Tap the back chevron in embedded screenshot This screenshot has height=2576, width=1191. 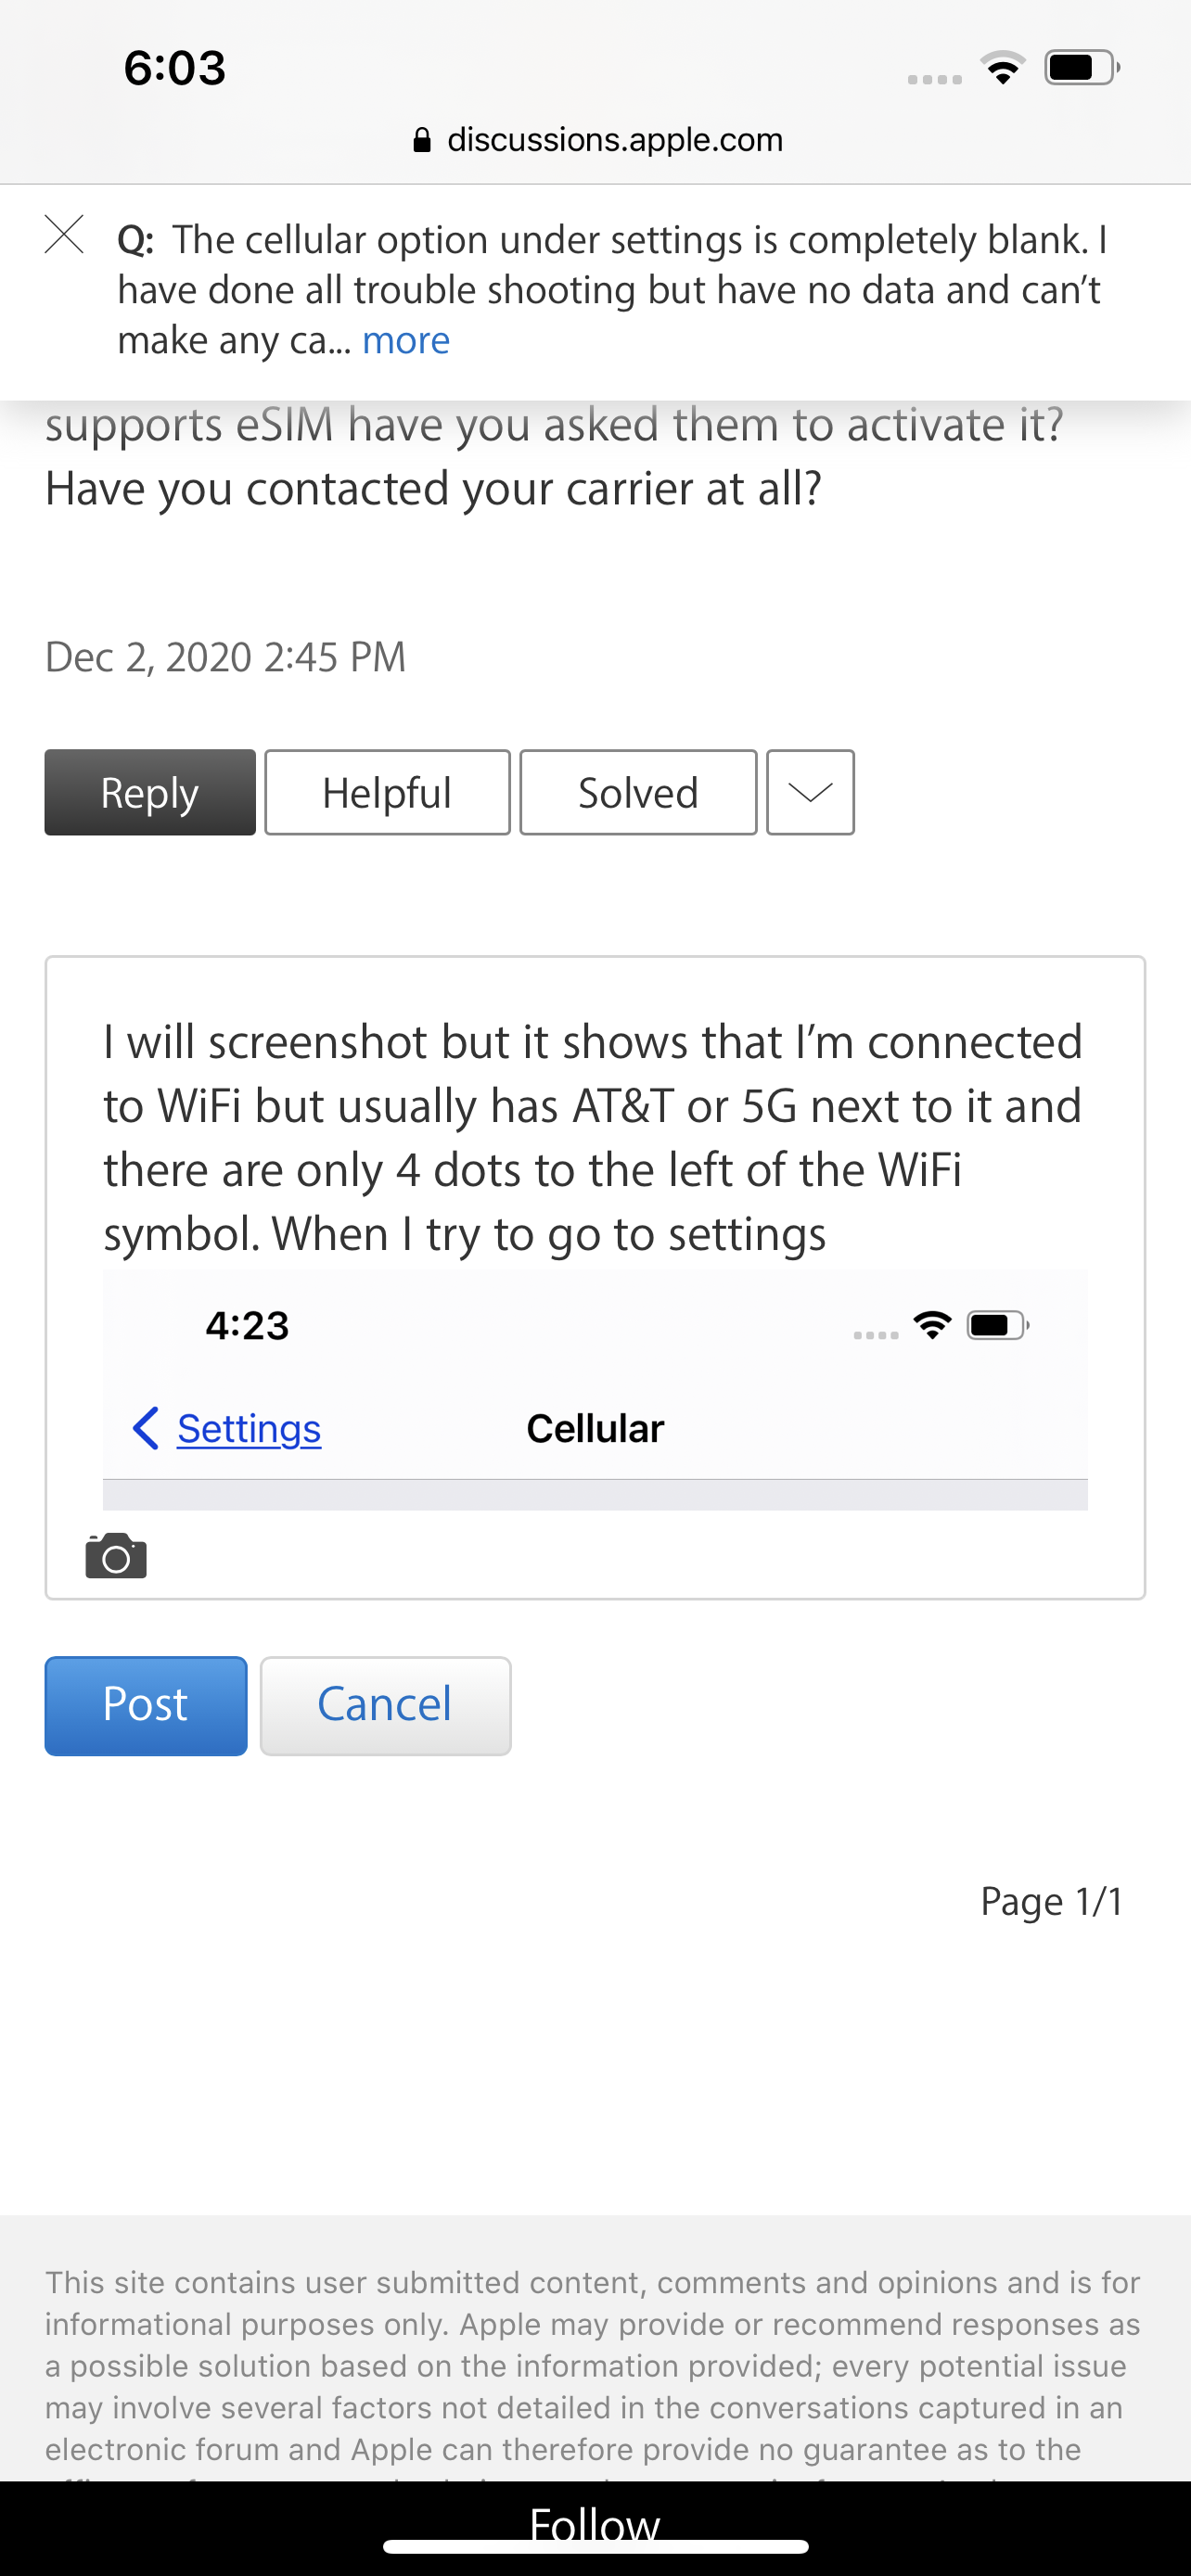[146, 1428]
